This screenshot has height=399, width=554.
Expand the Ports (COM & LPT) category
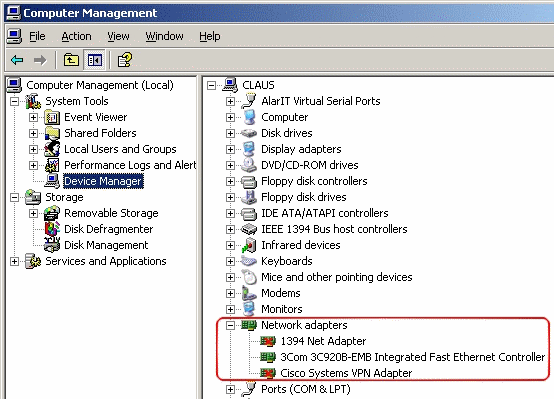pyautogui.click(x=230, y=389)
